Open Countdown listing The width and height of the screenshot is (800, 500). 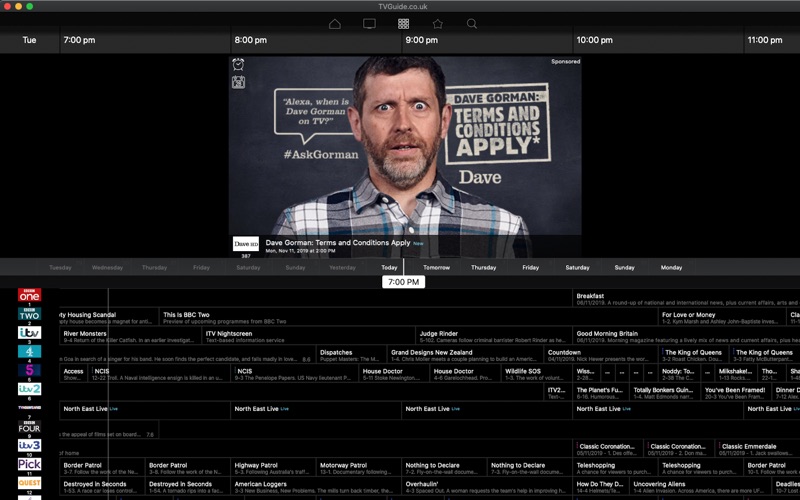[601, 355]
